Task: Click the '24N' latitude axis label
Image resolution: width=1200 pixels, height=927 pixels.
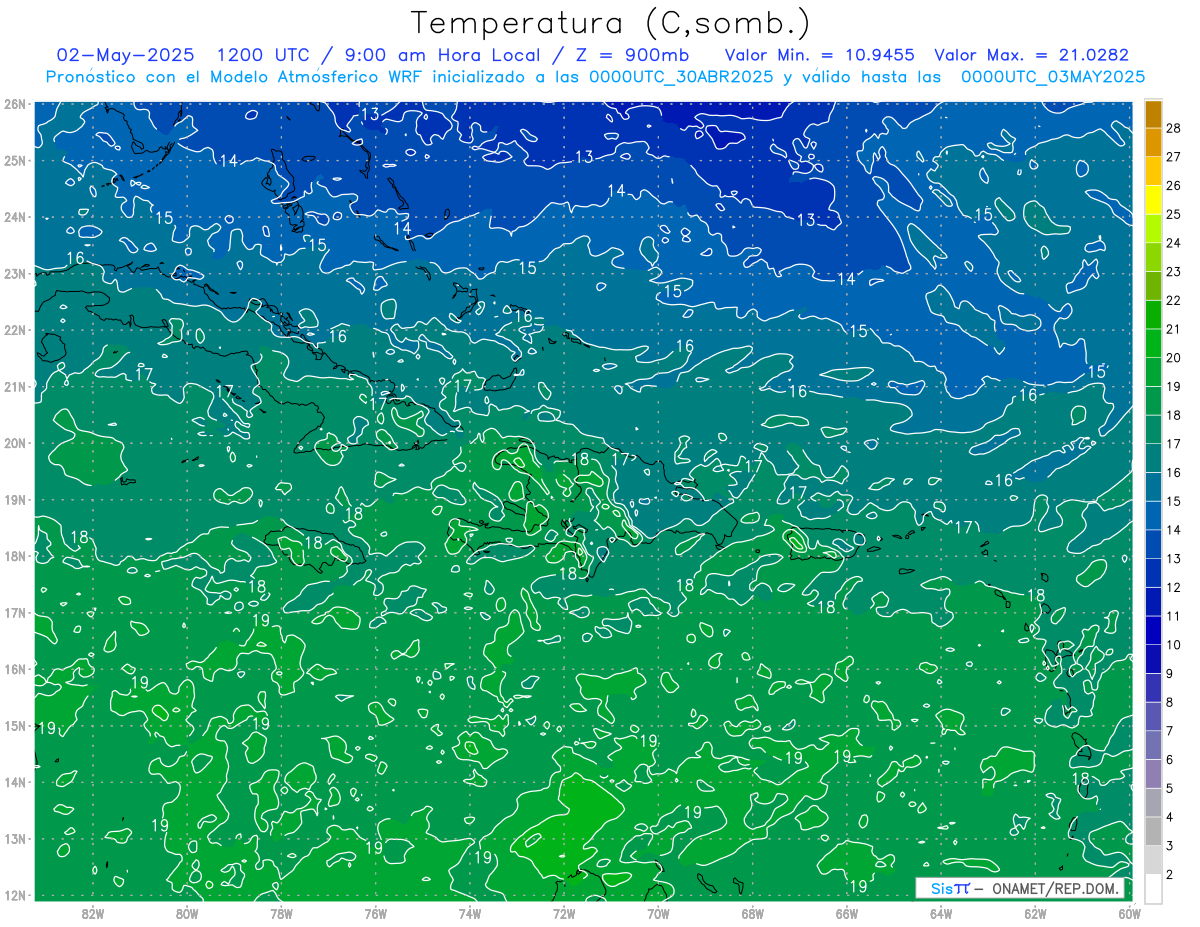Action: coord(15,217)
